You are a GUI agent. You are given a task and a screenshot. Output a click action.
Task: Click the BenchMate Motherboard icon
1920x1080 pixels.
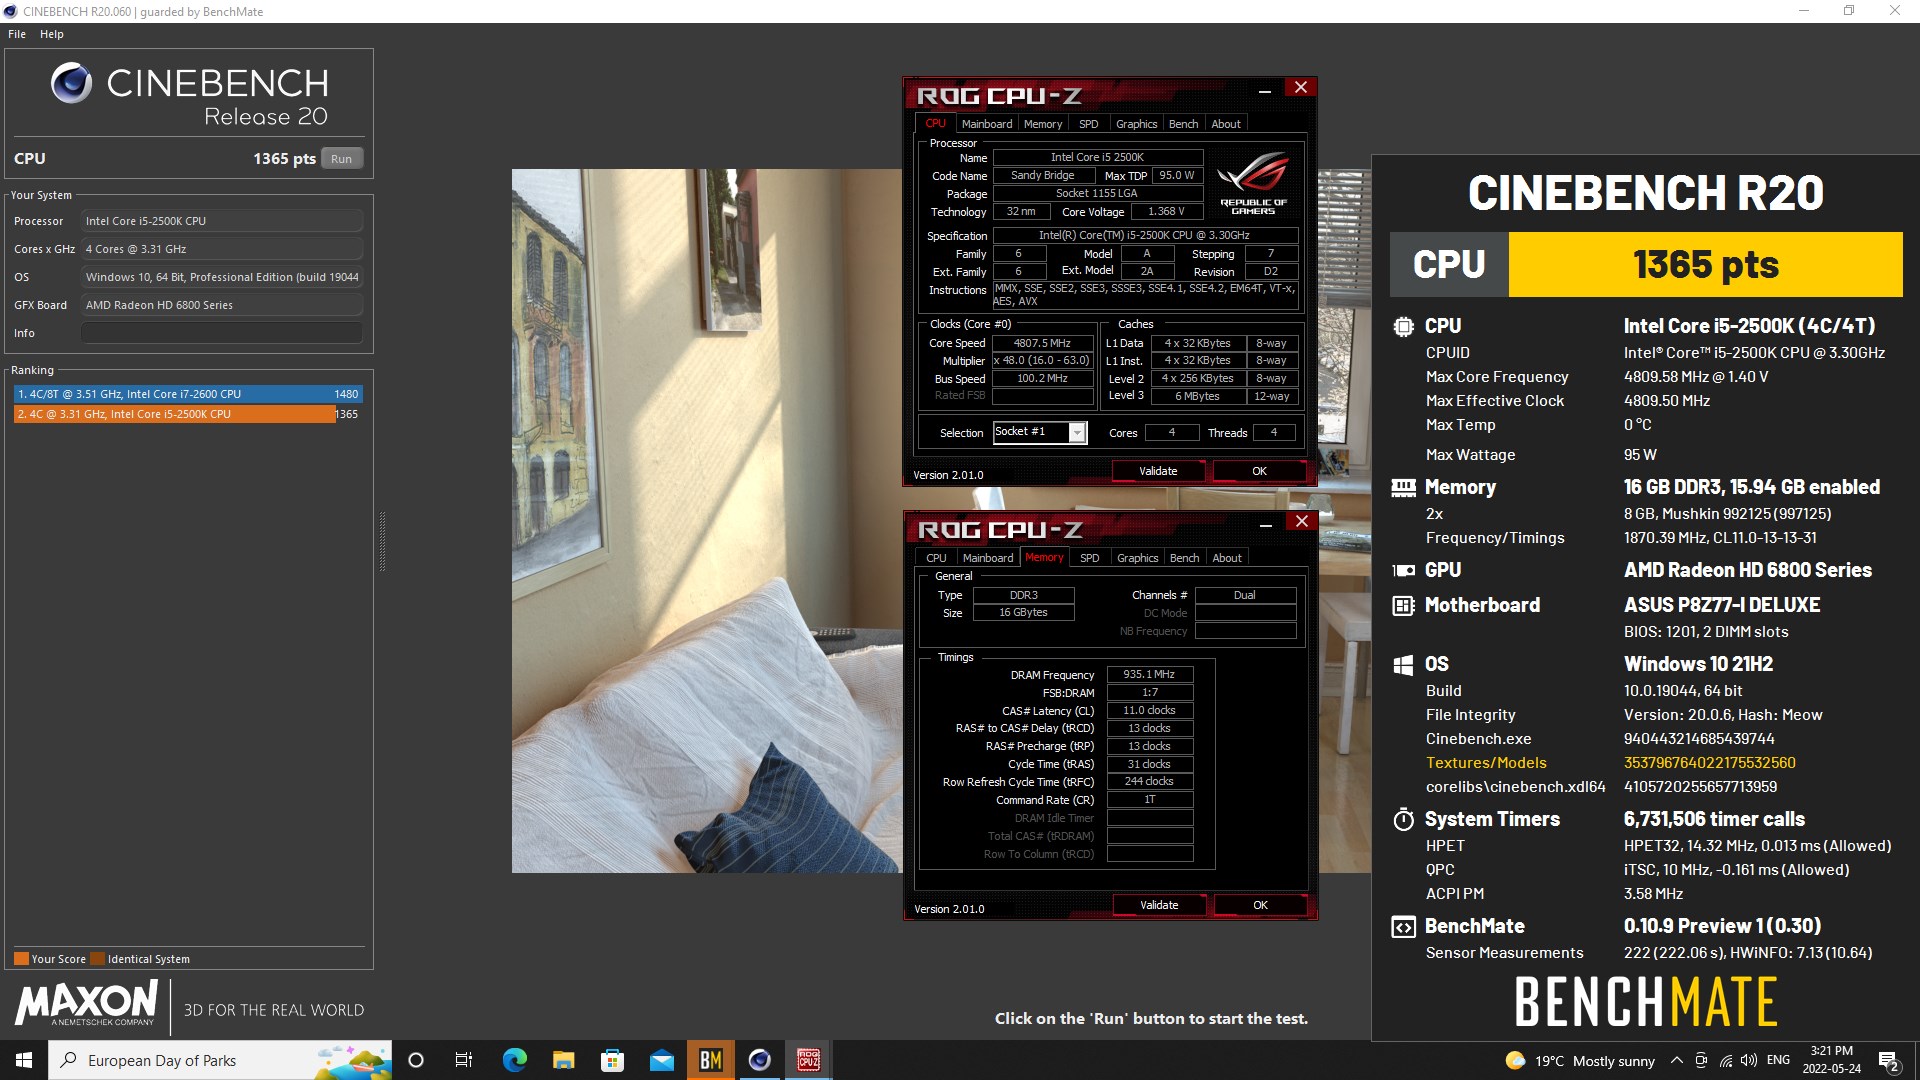tap(1403, 605)
